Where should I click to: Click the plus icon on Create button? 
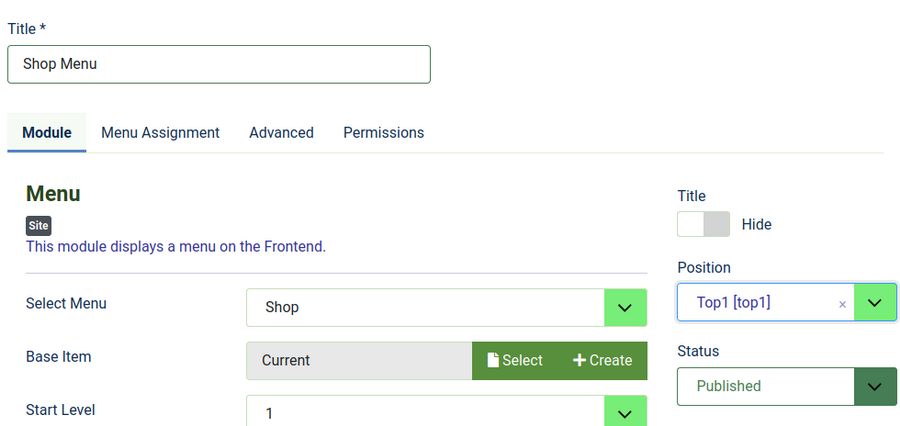click(579, 360)
